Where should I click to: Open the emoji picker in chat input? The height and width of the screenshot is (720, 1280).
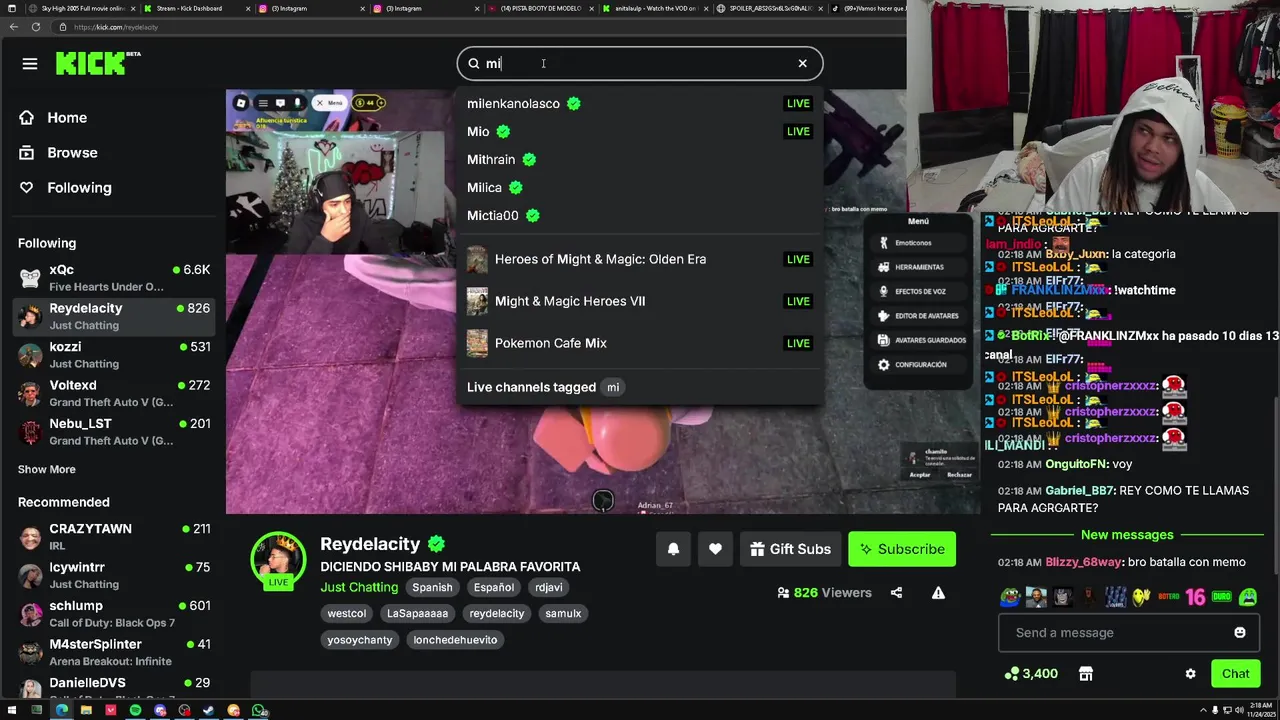click(1240, 633)
